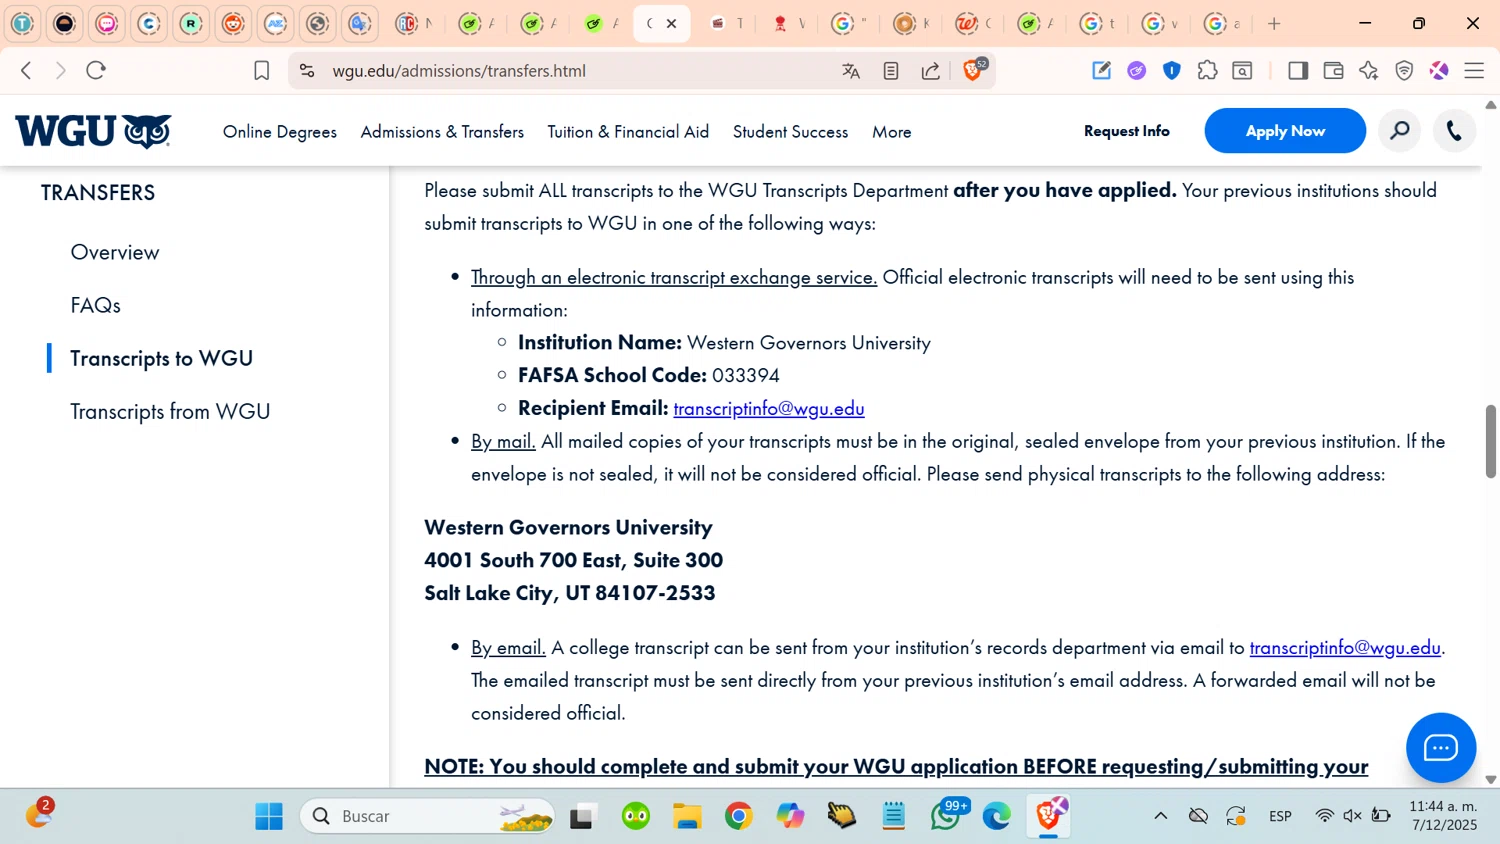Viewport: 1500px width, 844px height.
Task: Expand the More navigation menu
Action: point(892,132)
